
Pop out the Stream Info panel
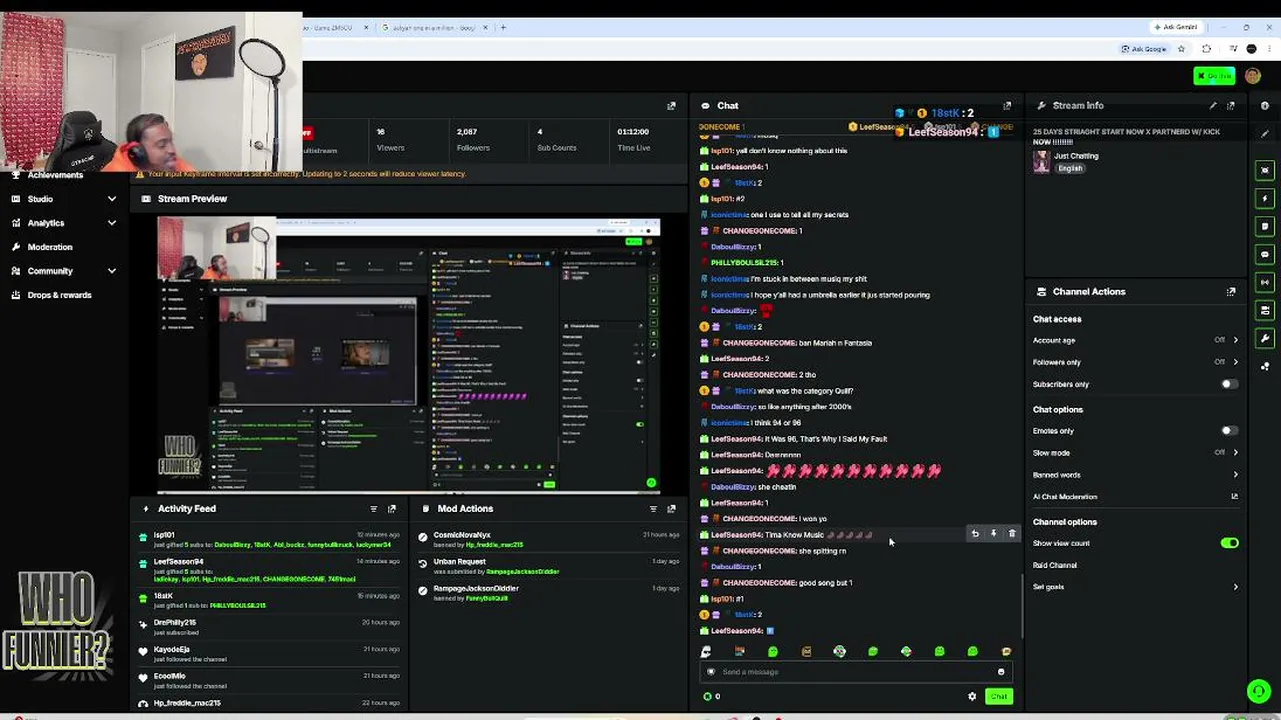click(1231, 105)
